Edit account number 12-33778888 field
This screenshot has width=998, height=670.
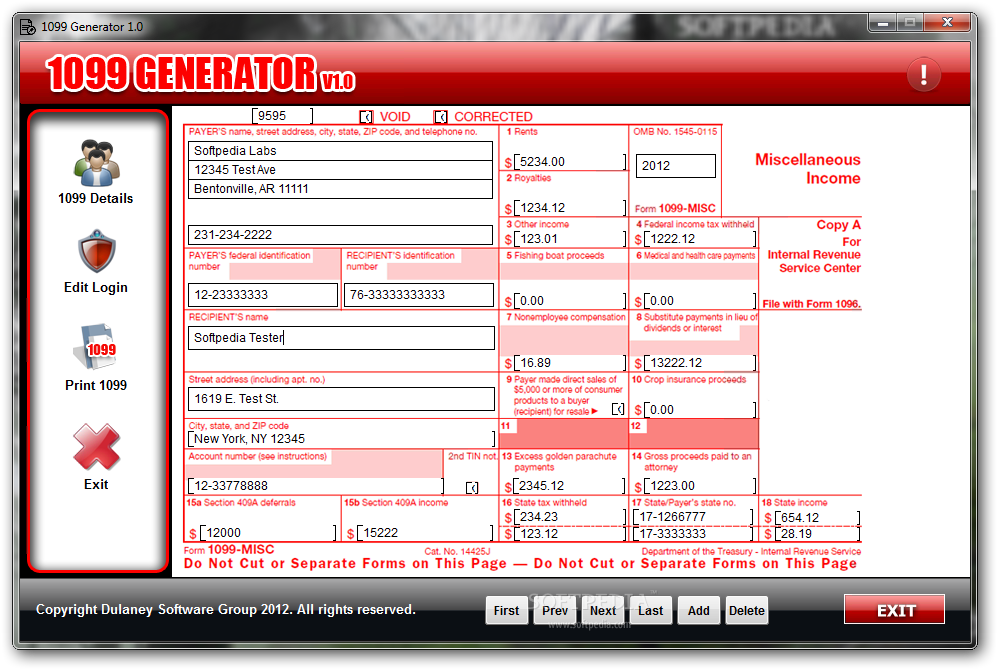(x=316, y=486)
